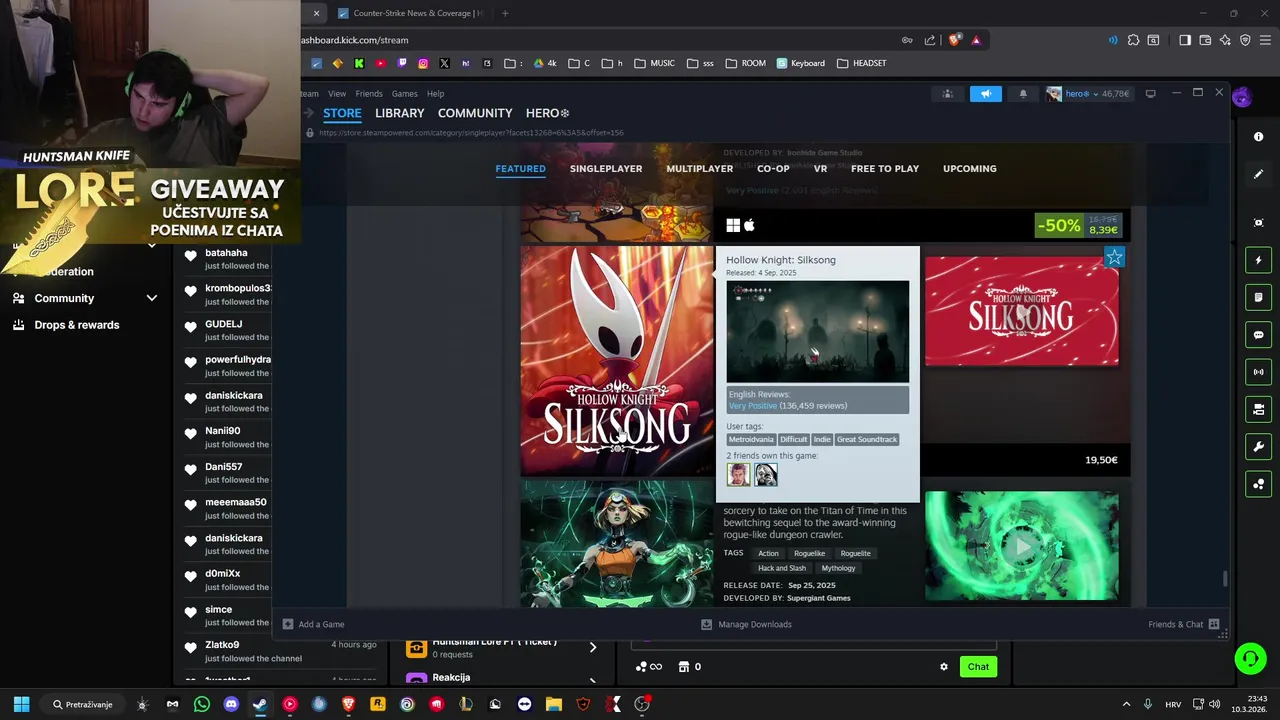Image resolution: width=1280 pixels, height=720 pixels.
Task: Open Discord from Windows taskbar
Action: coord(231,704)
